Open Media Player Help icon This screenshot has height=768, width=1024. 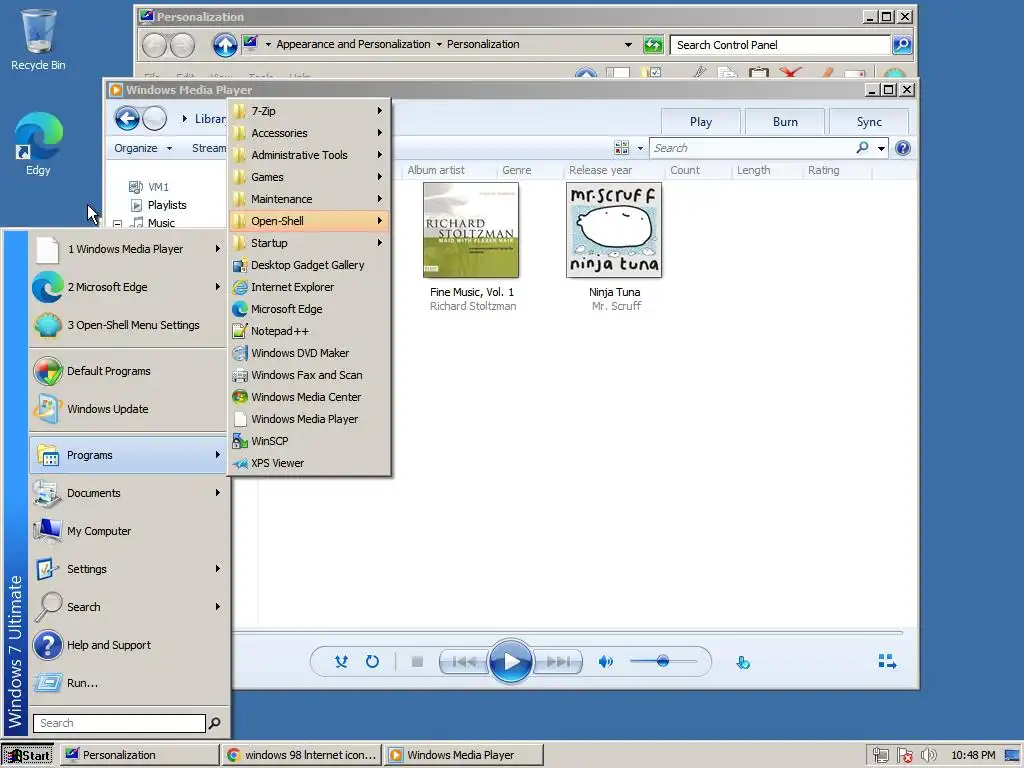903,148
